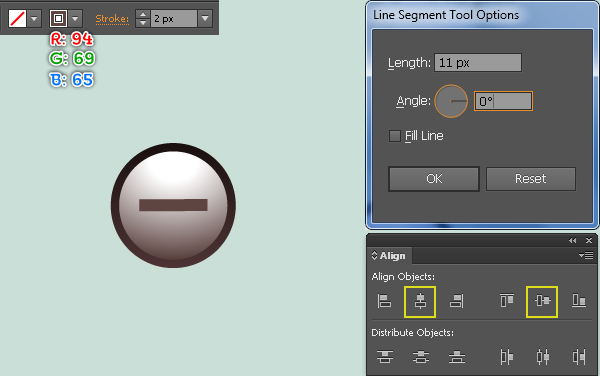The width and height of the screenshot is (600, 376).
Task: Click OK in Line Segment Tool Options
Action: coord(434,179)
